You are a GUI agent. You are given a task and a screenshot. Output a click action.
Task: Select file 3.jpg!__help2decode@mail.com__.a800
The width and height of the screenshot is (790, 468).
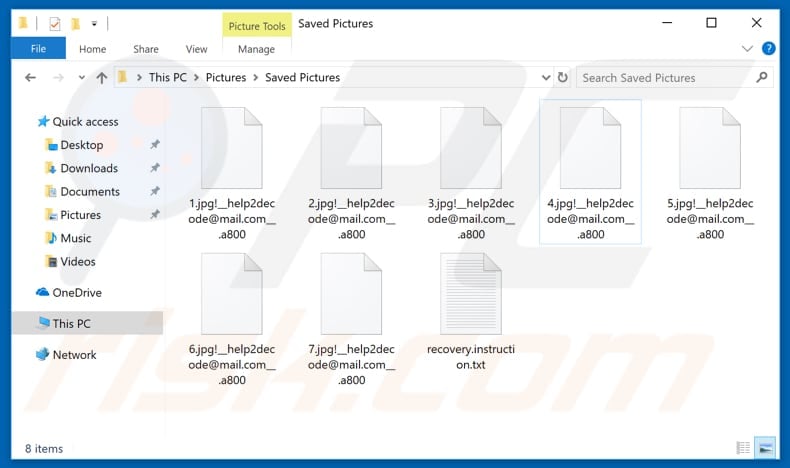pyautogui.click(x=471, y=173)
